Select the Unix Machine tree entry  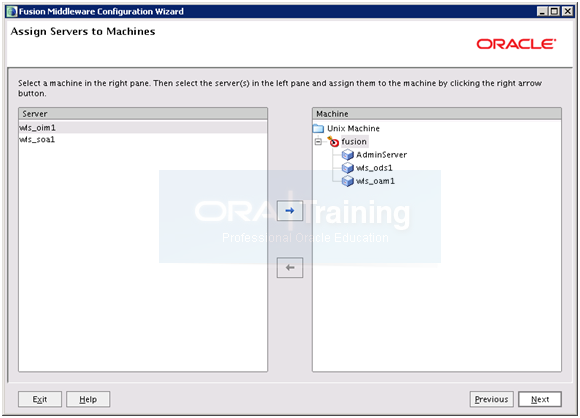tap(353, 129)
